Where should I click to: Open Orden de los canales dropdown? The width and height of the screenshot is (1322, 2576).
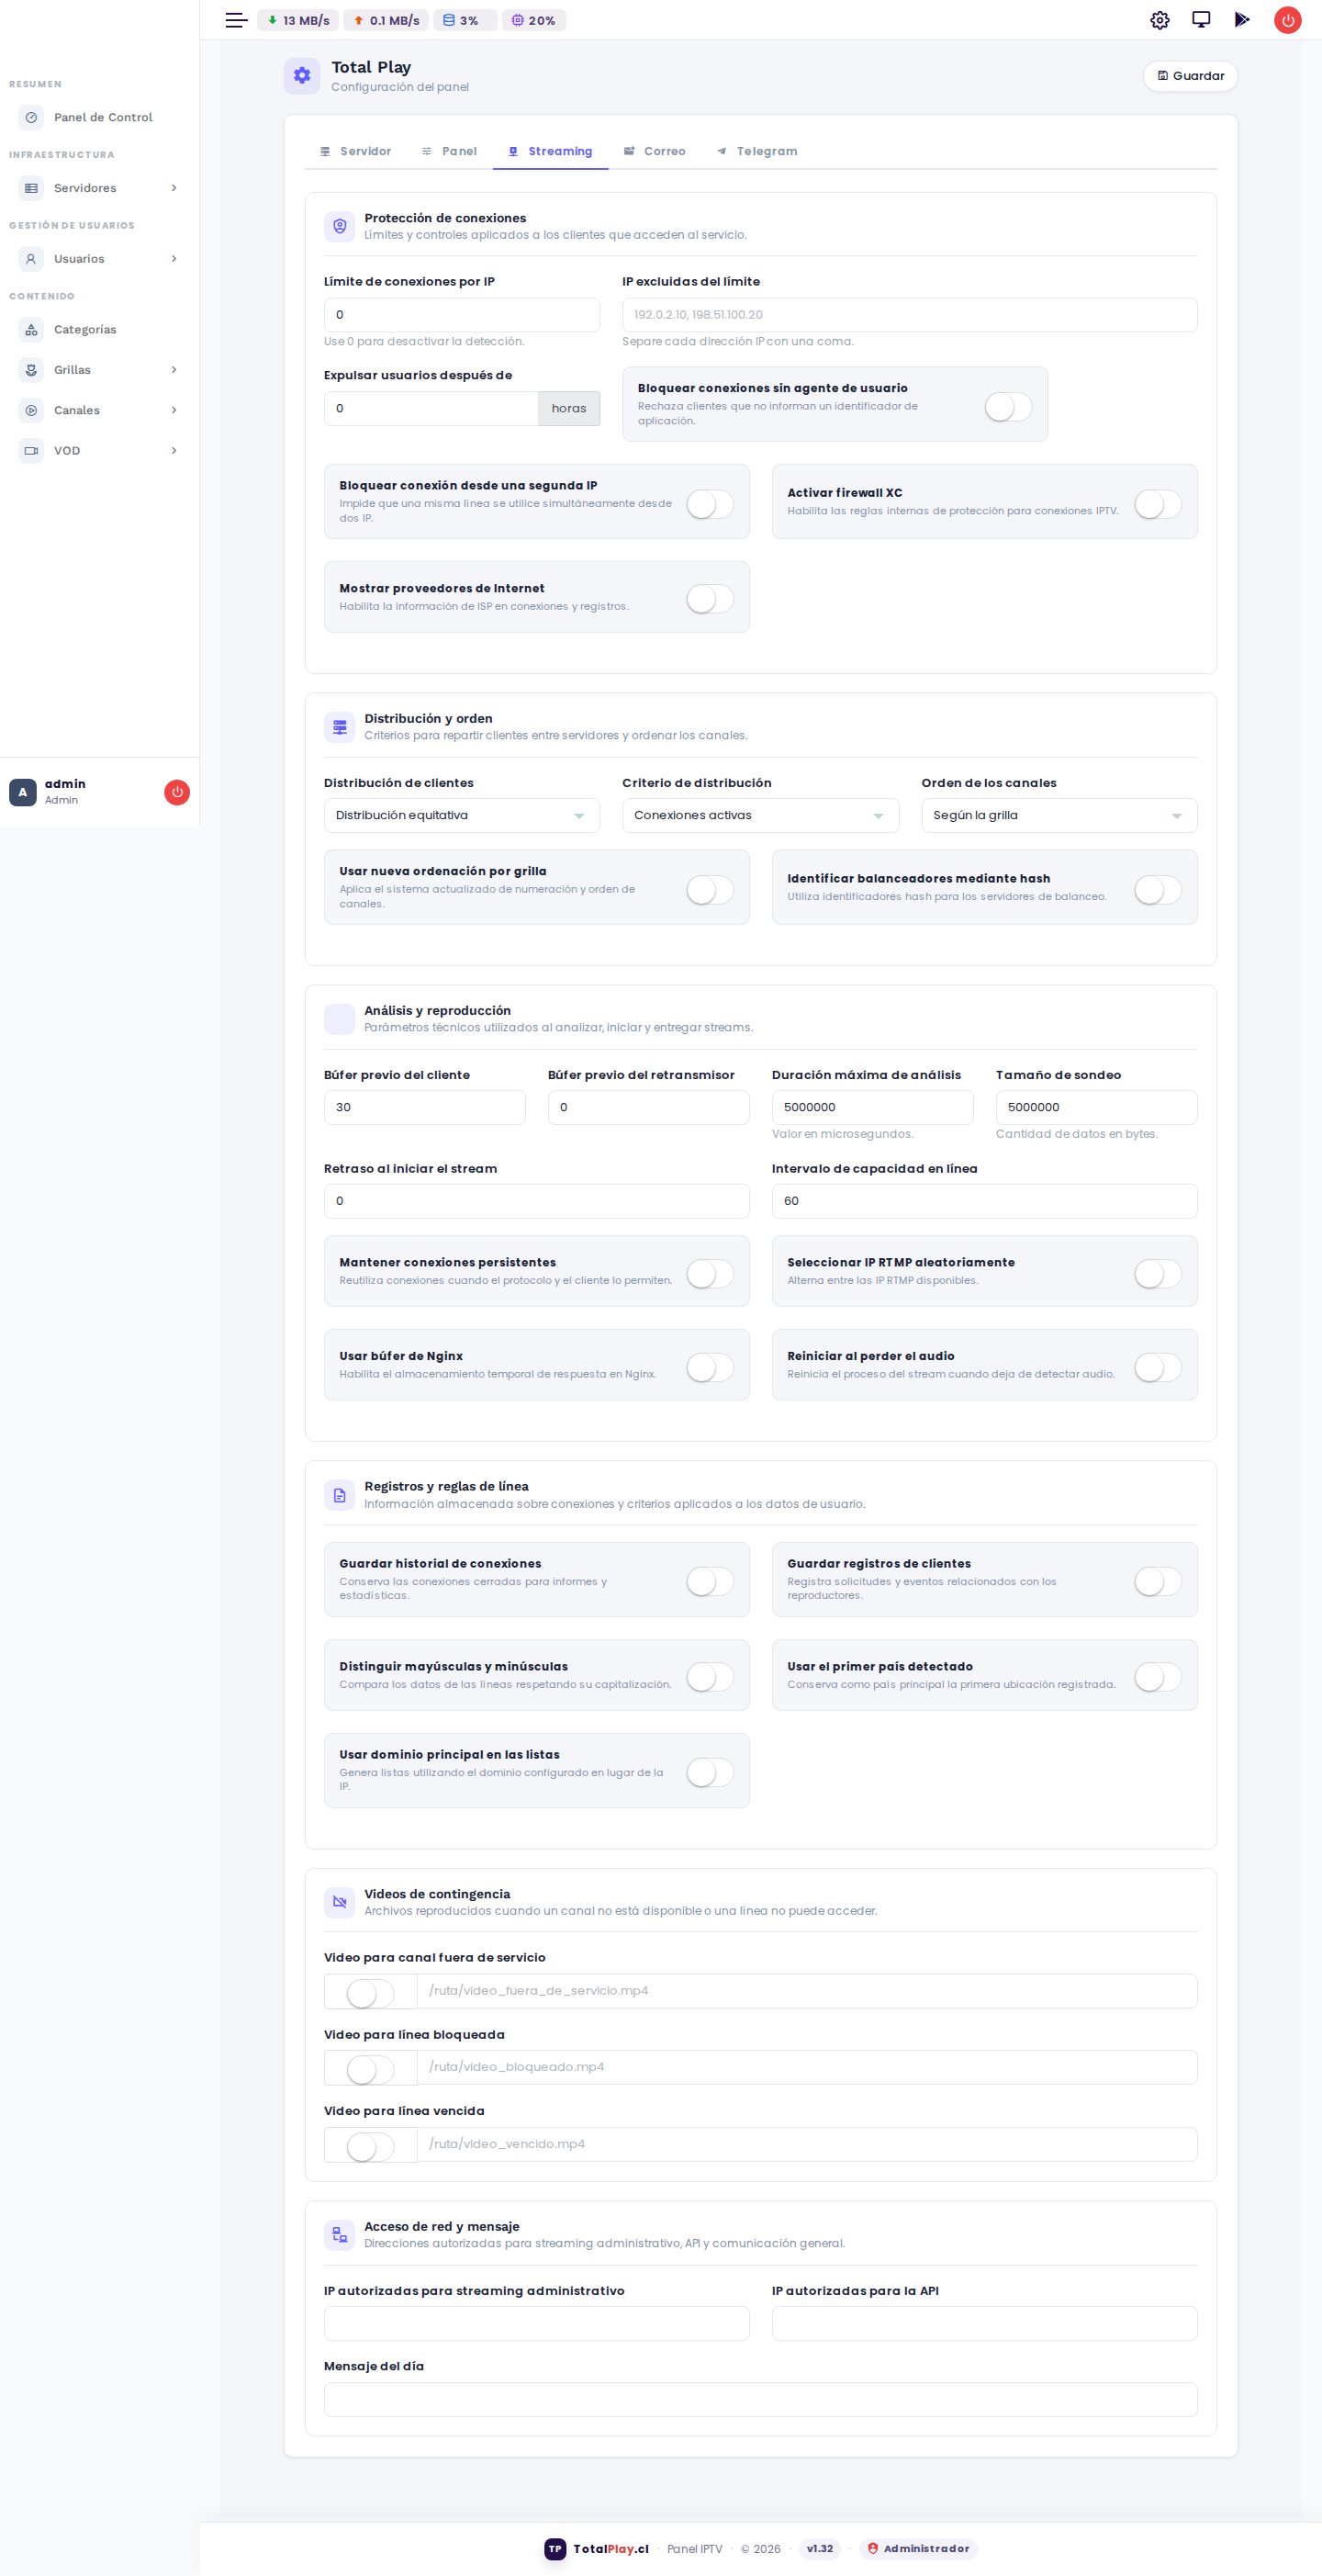[1059, 815]
